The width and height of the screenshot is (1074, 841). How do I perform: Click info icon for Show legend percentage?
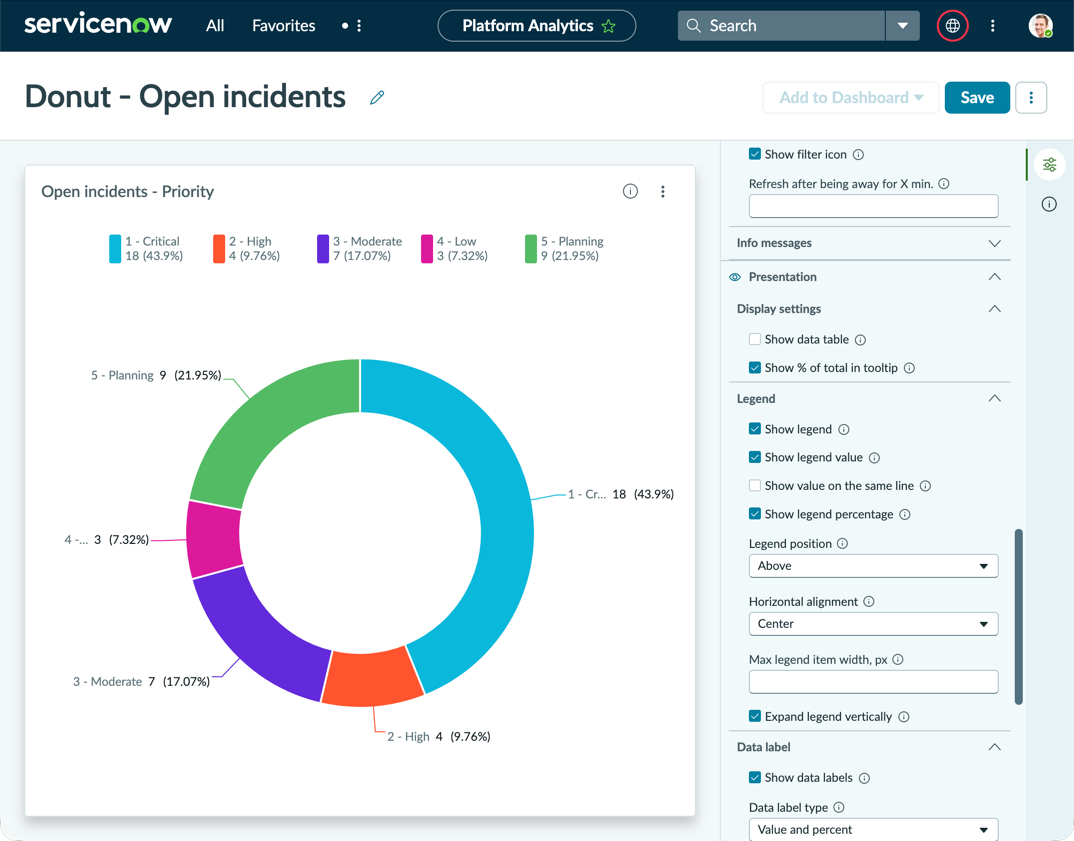point(904,514)
